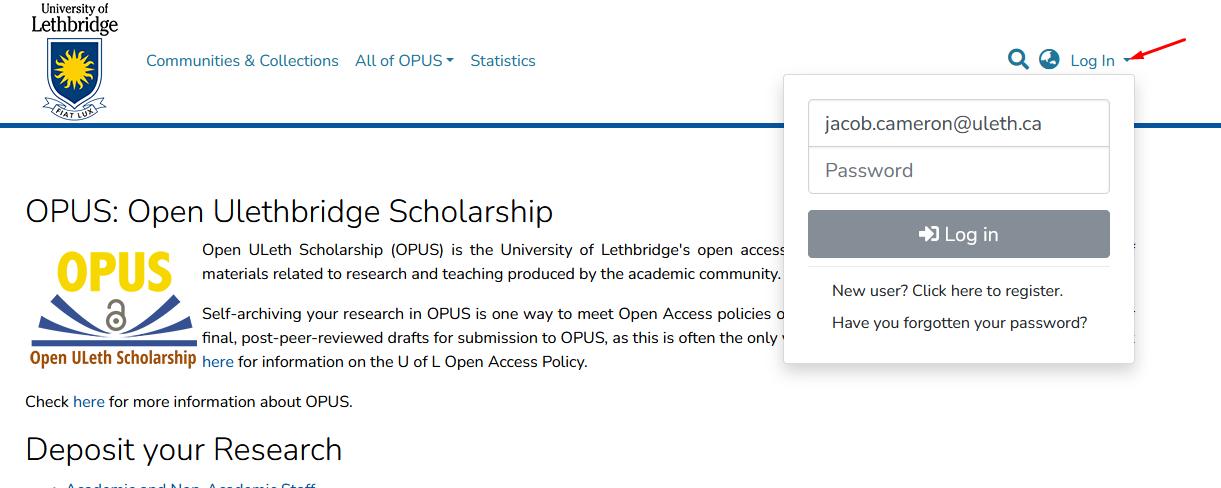
Task: Open 'here' link for Open Access Policy
Action: click(218, 362)
